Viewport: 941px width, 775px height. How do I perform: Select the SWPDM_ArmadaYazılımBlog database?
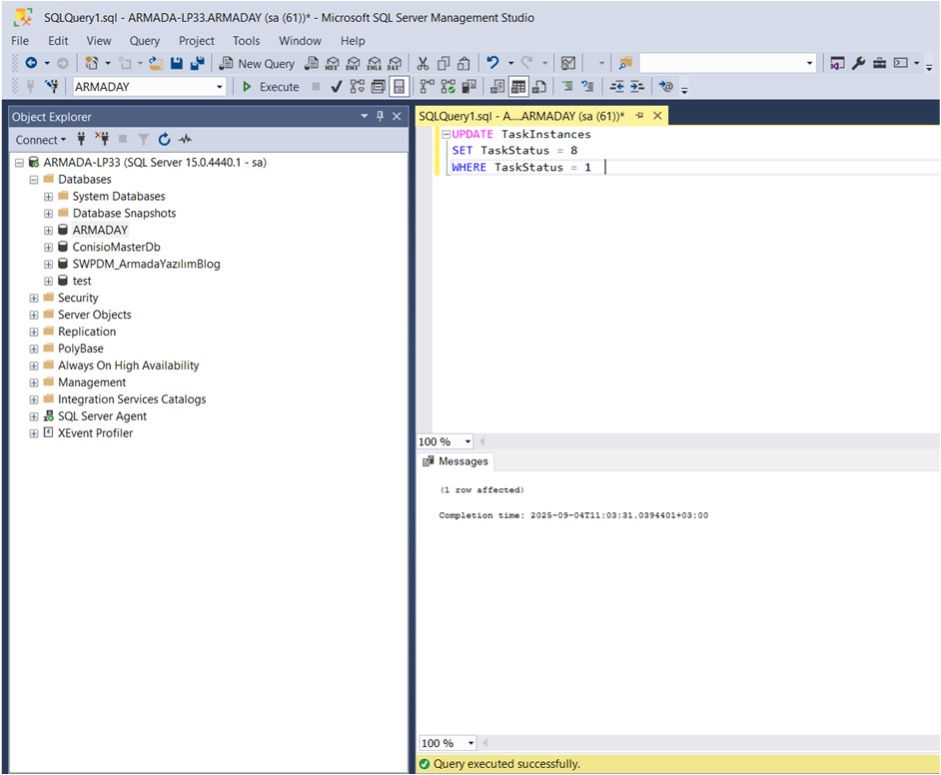[x=146, y=264]
